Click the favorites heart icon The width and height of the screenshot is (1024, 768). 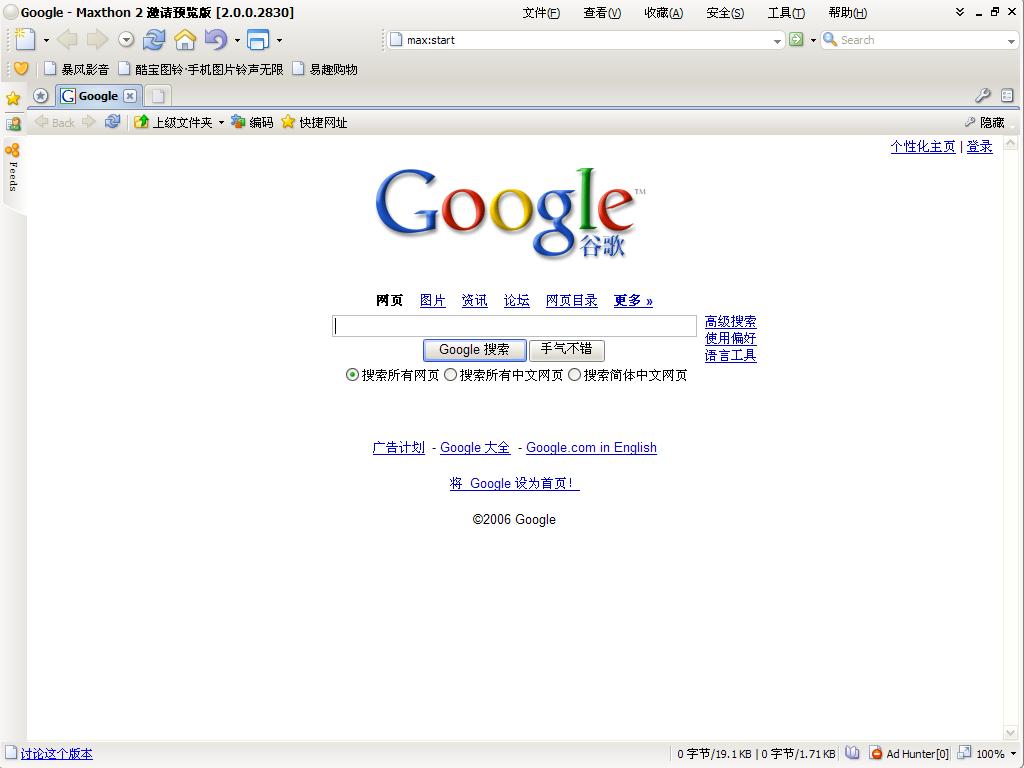pyautogui.click(x=21, y=69)
